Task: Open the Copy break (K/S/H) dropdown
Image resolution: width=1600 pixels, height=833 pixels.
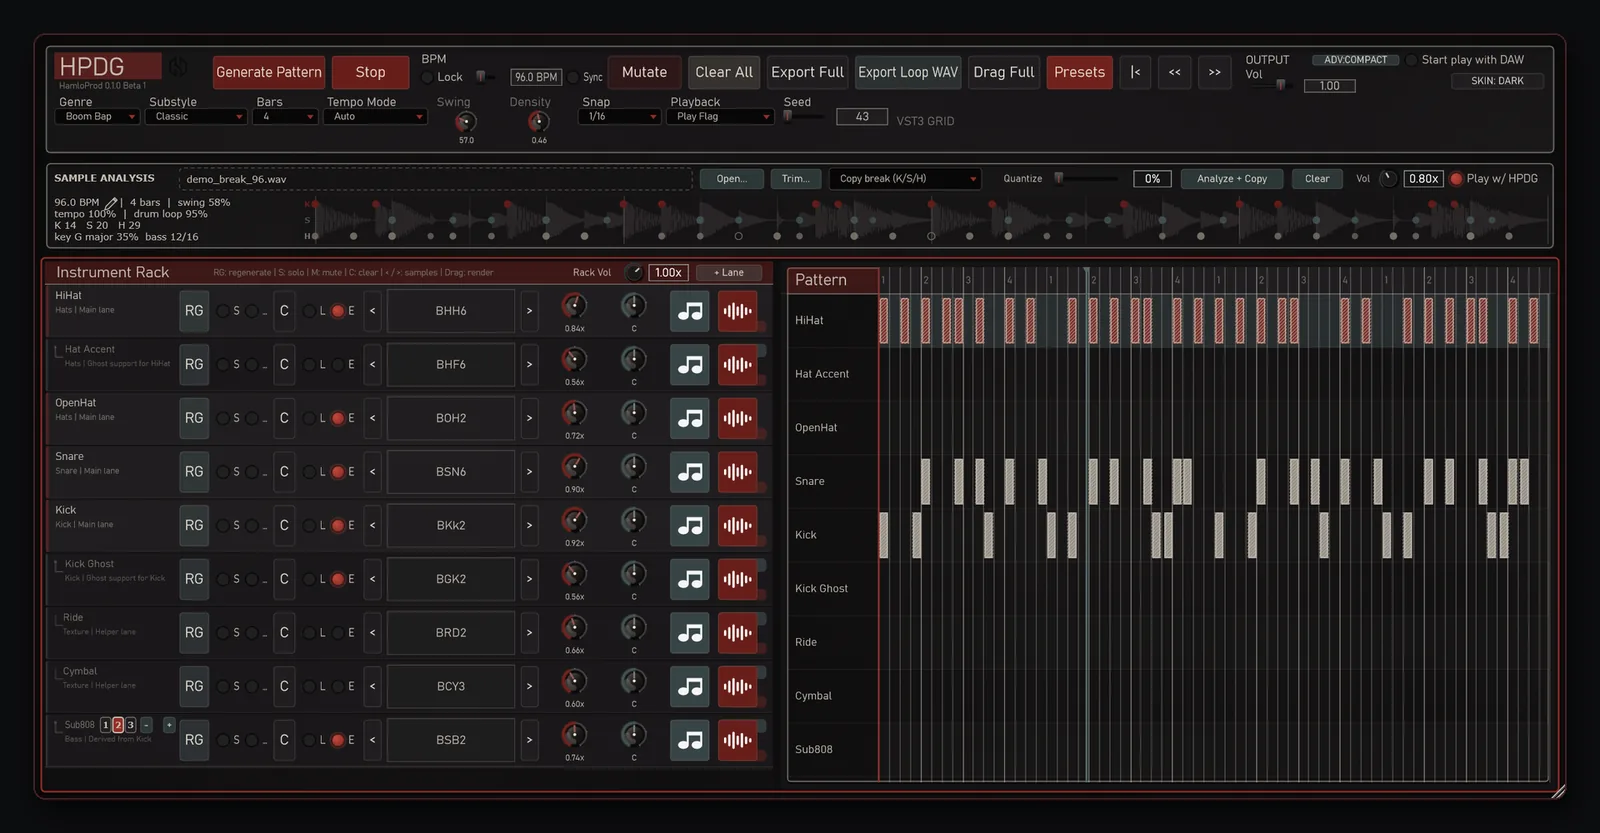Action: pyautogui.click(x=905, y=179)
